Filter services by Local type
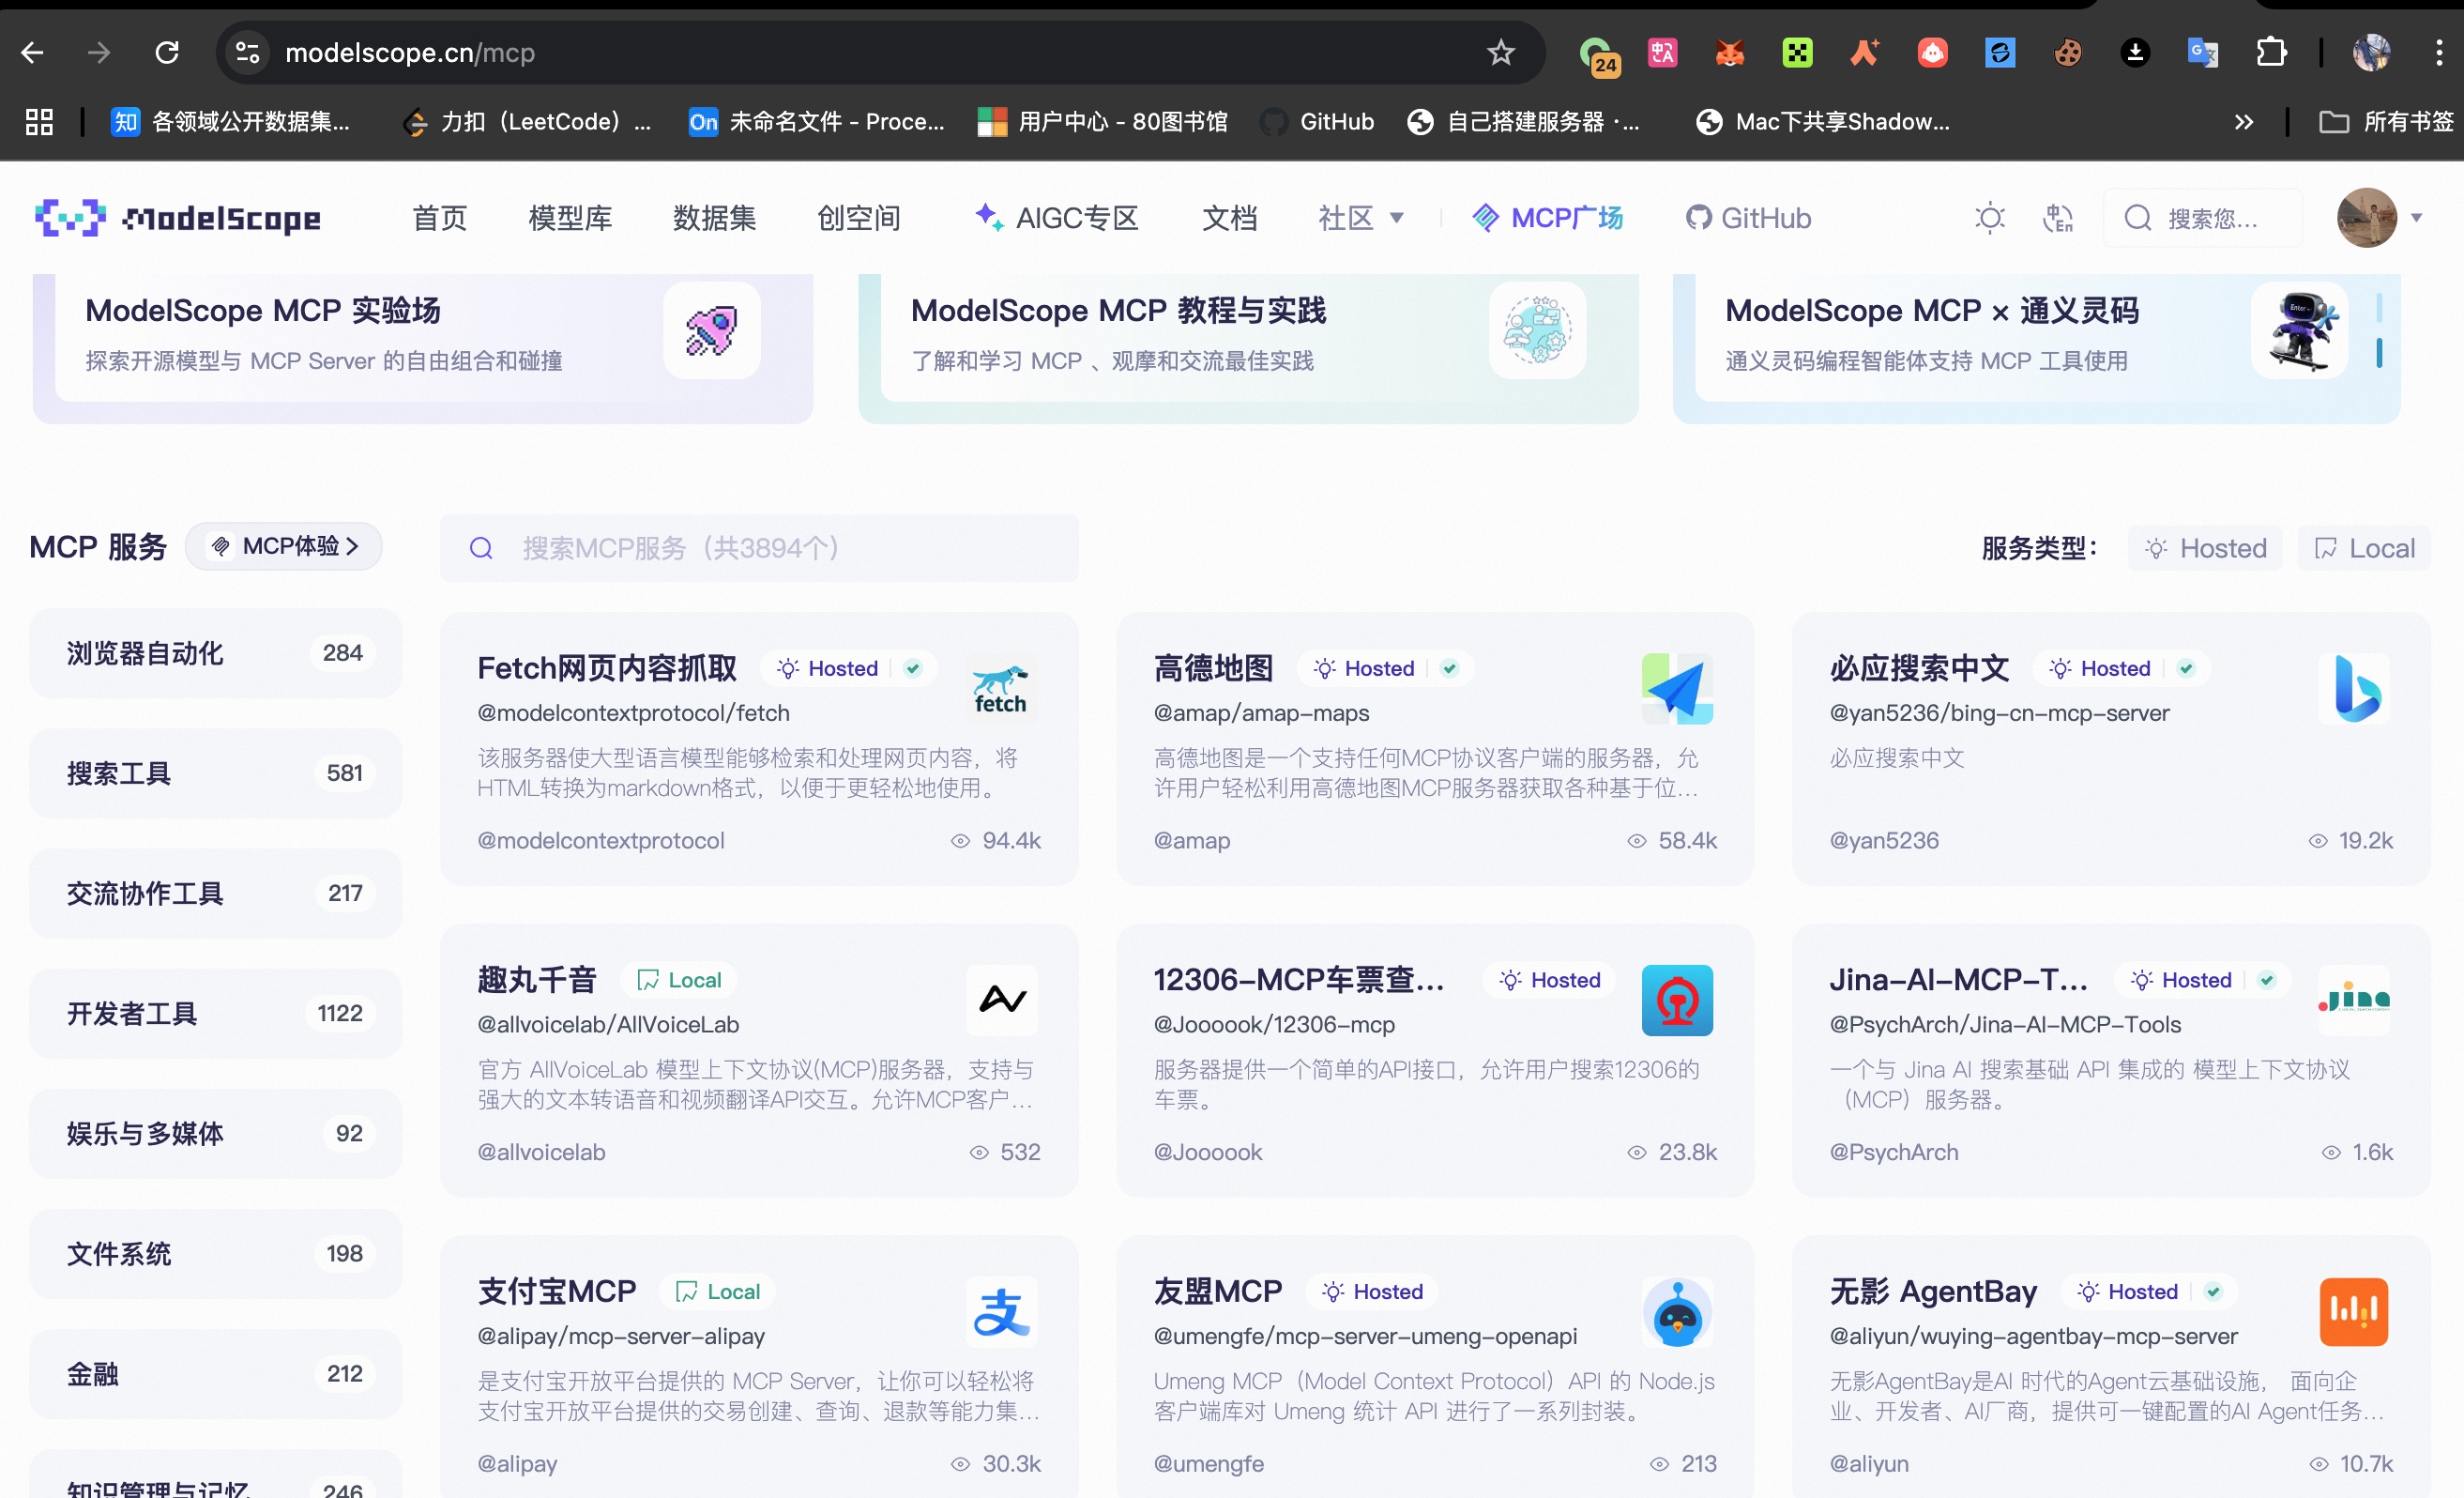 click(2364, 548)
